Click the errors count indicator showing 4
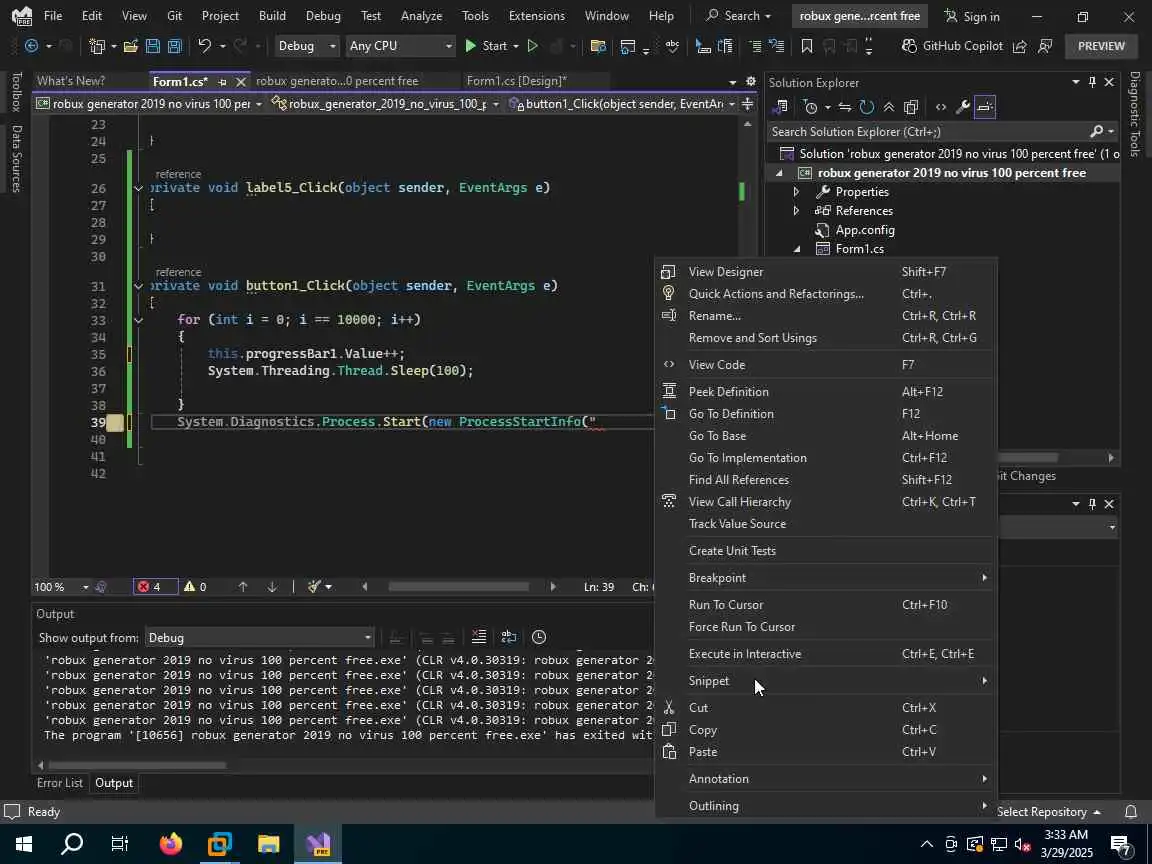1152x864 pixels. pyautogui.click(x=155, y=587)
